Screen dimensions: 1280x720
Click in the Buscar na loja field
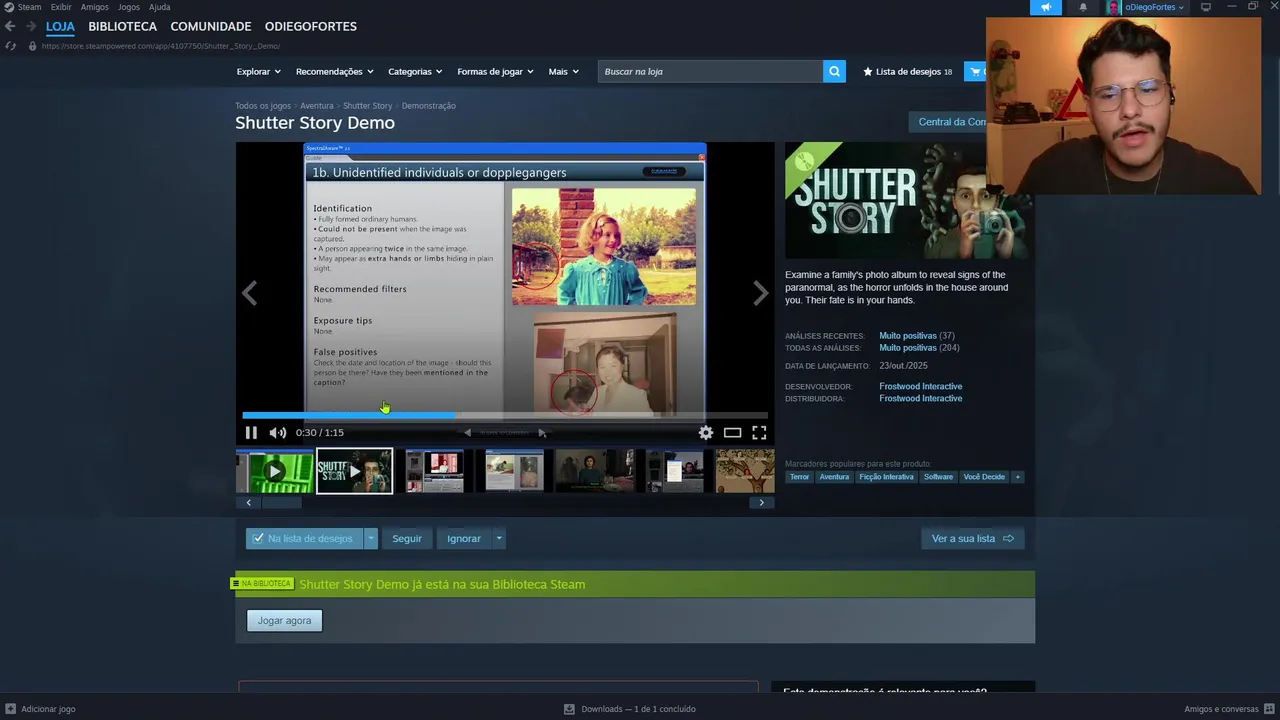pyautogui.click(x=710, y=71)
